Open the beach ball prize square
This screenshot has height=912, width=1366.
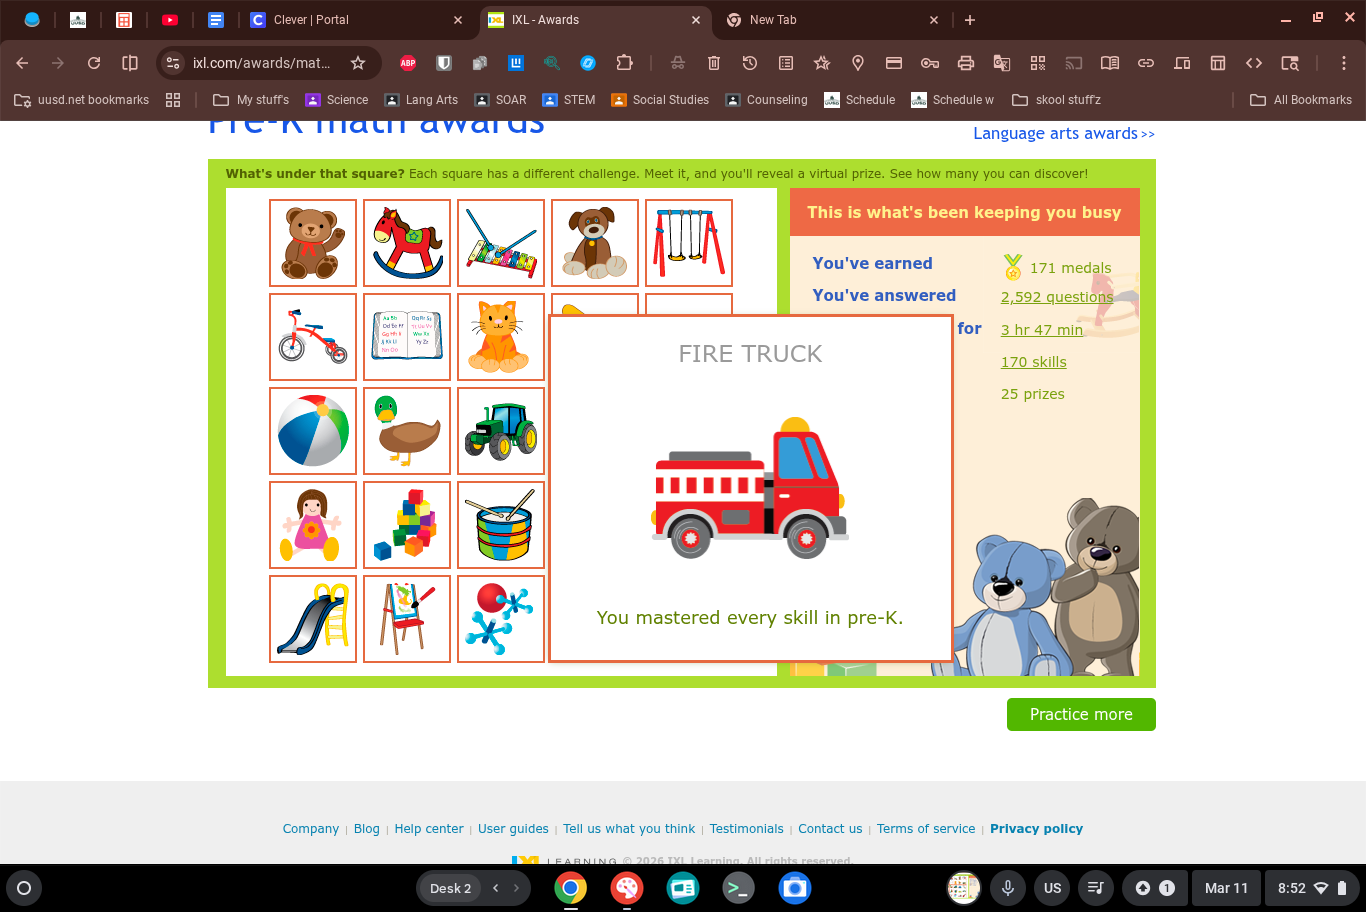pyautogui.click(x=313, y=431)
